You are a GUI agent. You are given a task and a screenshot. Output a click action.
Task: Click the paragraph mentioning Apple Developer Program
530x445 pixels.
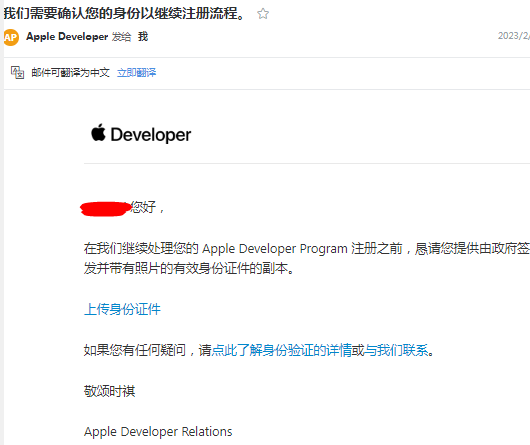pos(307,258)
